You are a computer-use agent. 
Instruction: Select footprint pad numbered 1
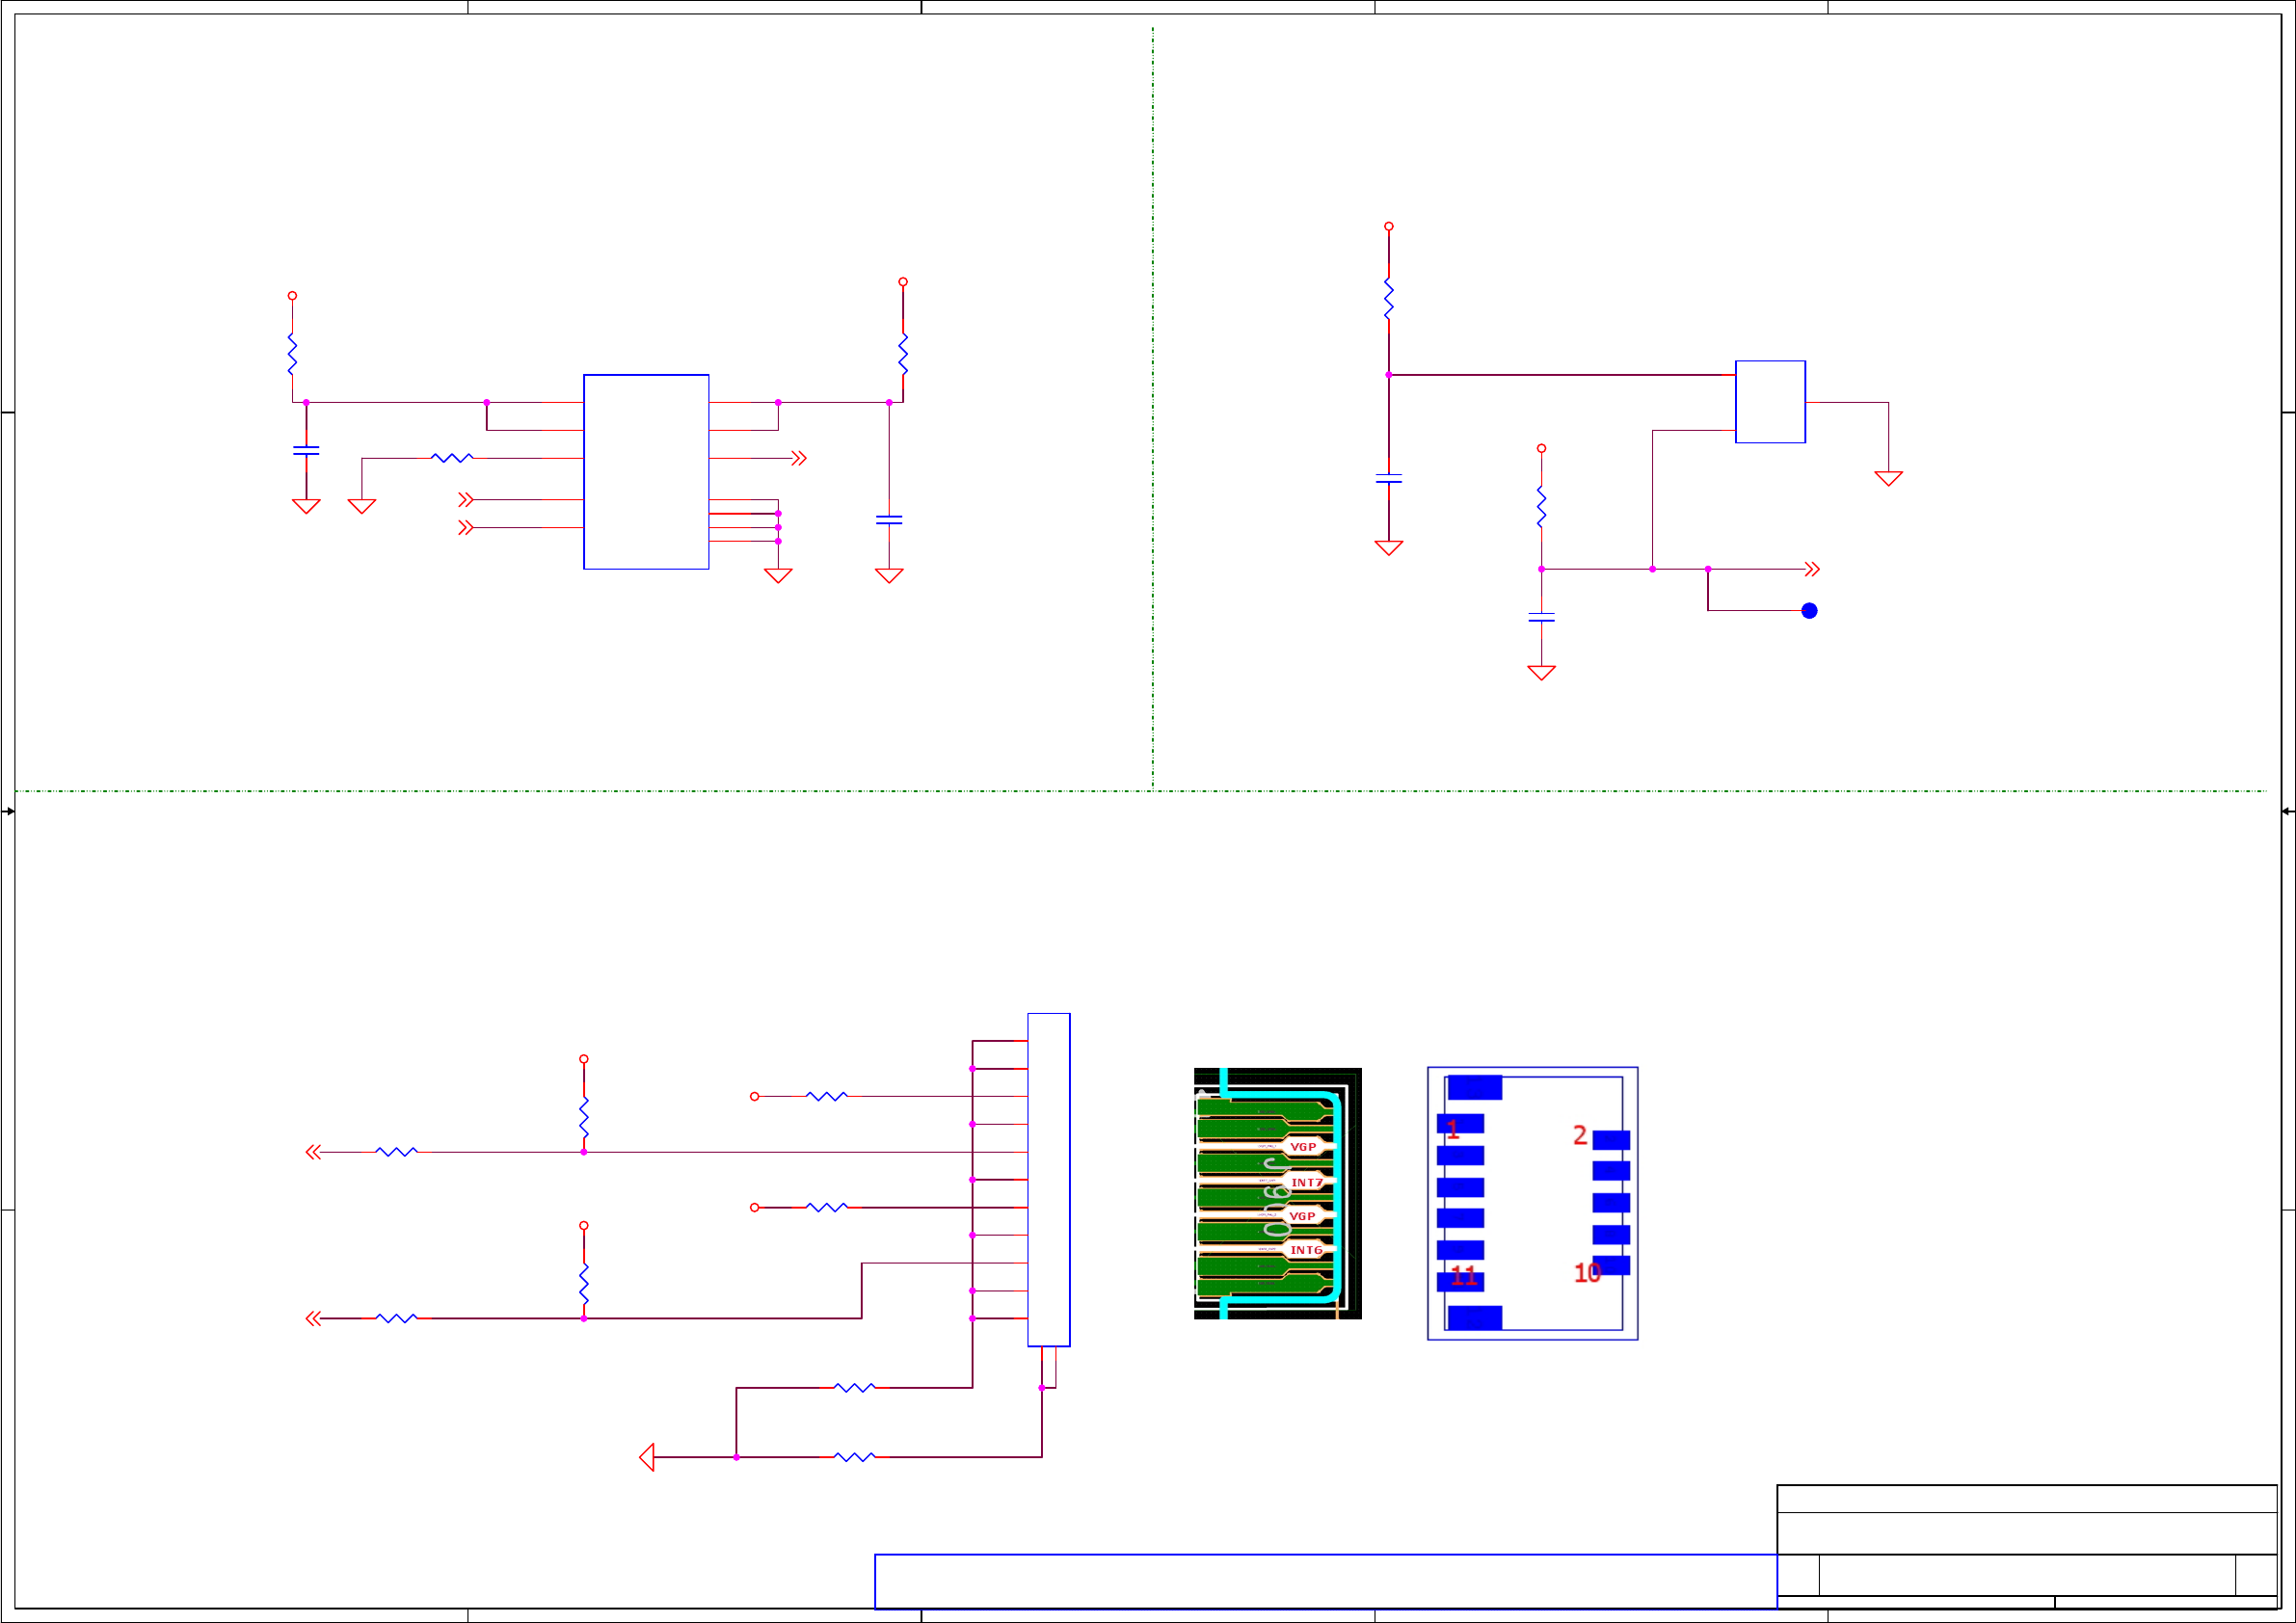(x=1460, y=1124)
